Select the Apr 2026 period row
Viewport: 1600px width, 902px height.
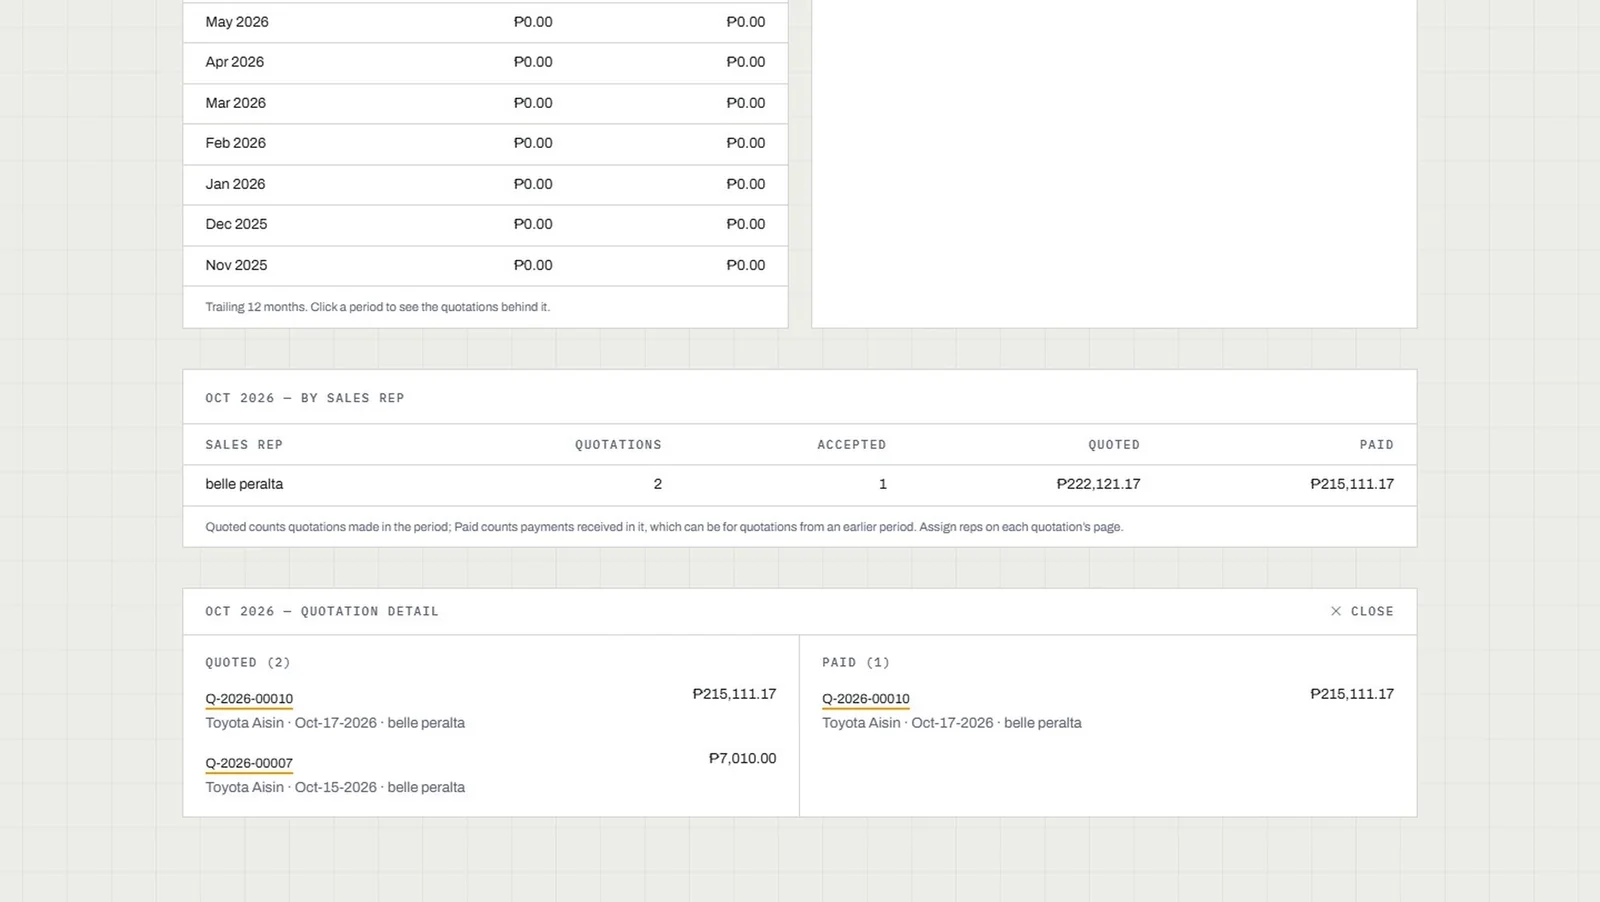click(485, 62)
